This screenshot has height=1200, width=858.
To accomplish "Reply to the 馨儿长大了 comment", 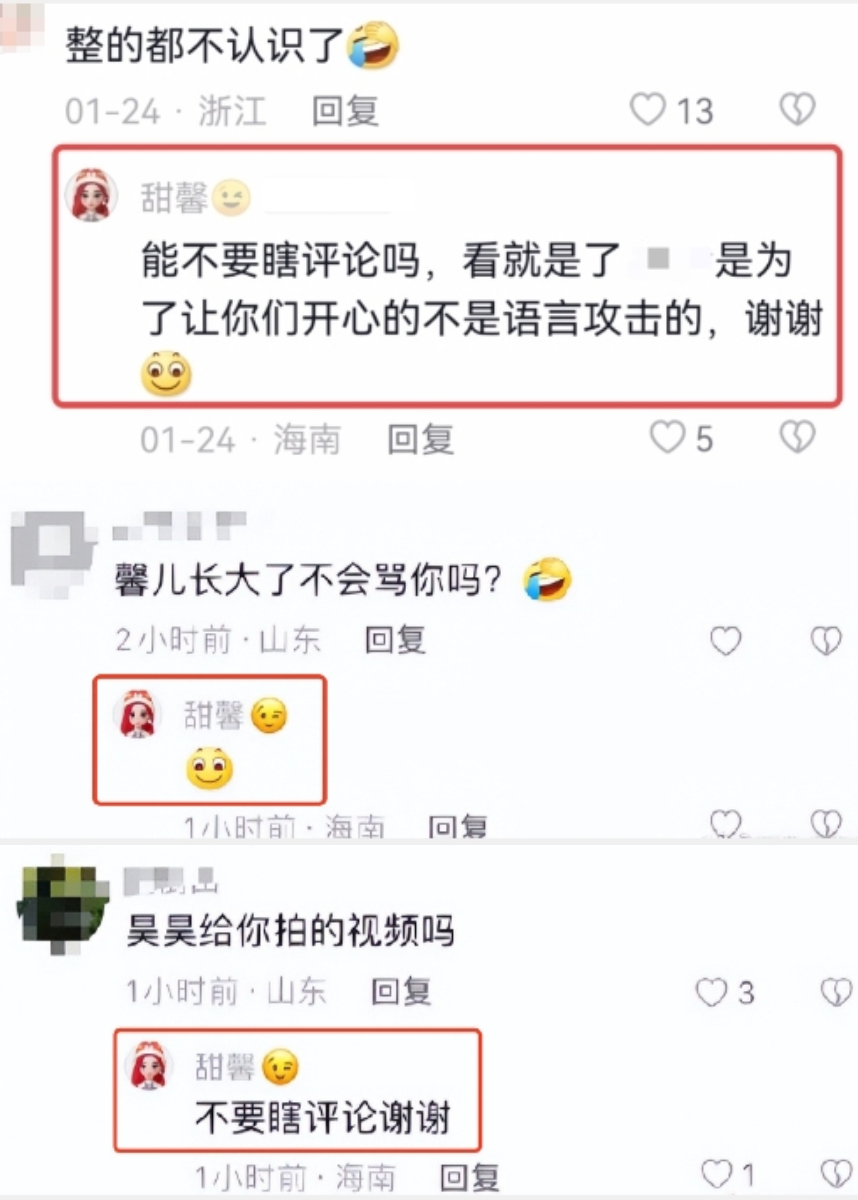I will (x=396, y=640).
